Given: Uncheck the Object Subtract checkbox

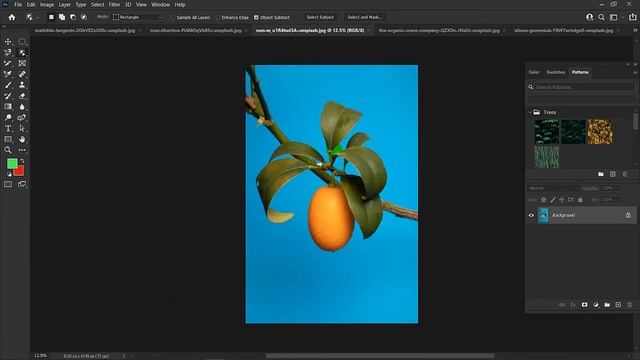Looking at the screenshot, I should pos(256,18).
